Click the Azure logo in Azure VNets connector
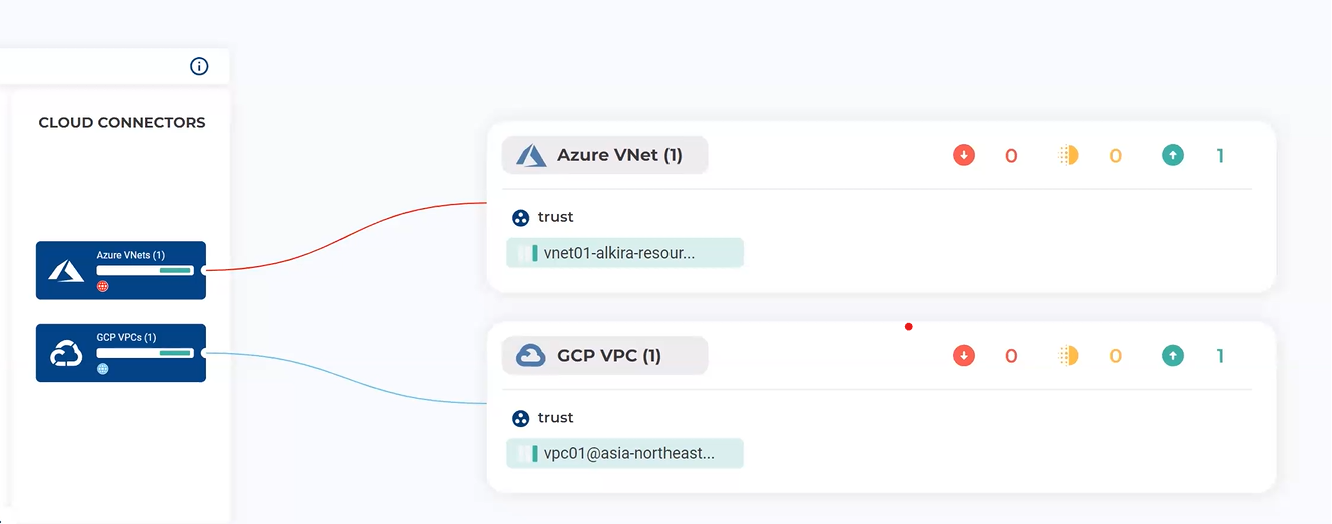 click(66, 270)
